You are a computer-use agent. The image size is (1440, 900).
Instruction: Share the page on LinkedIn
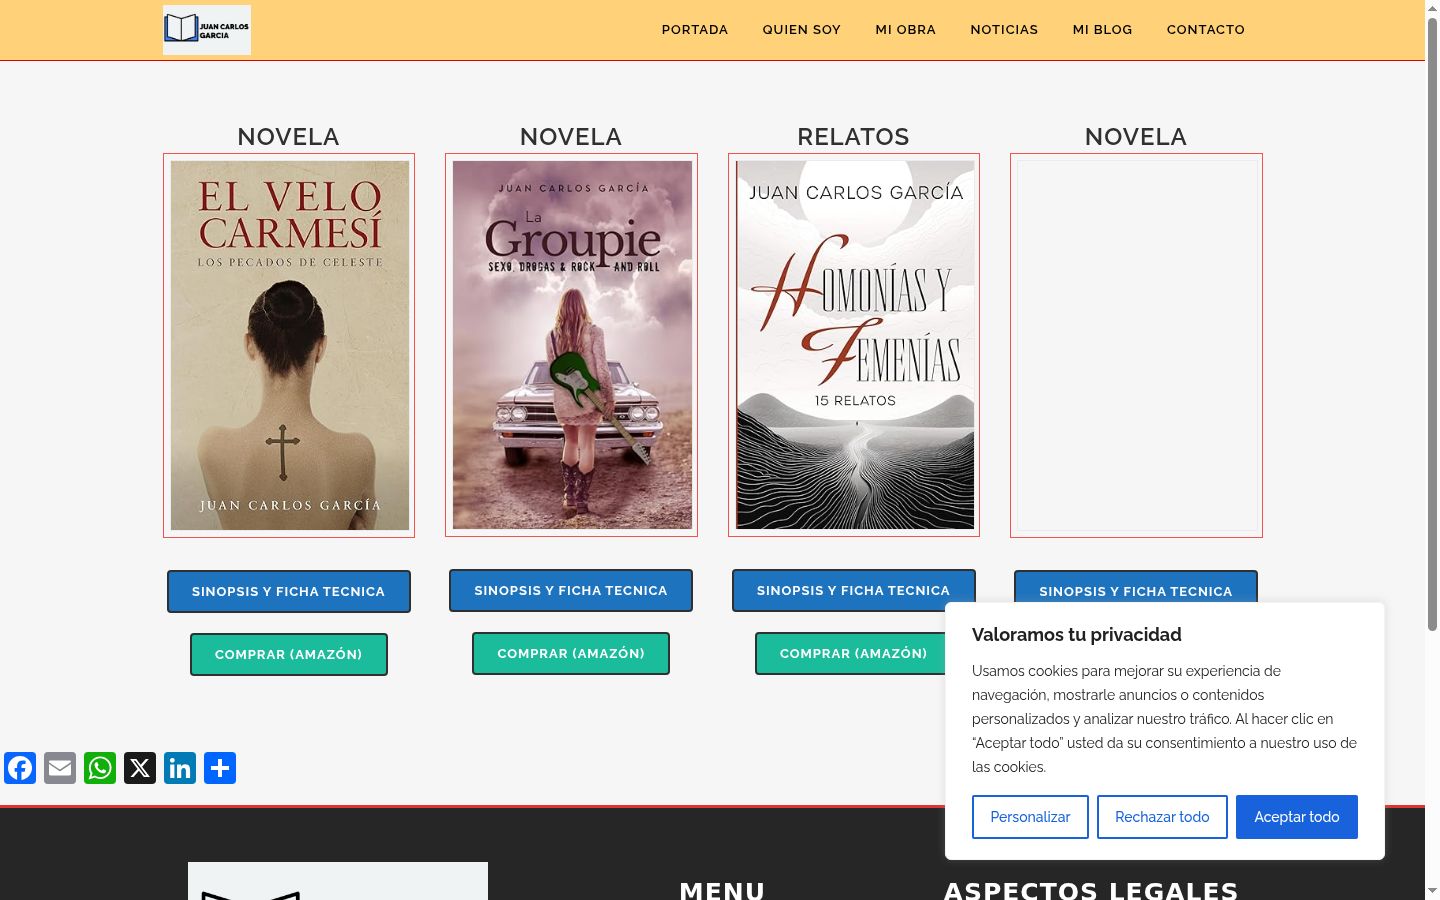pos(180,768)
